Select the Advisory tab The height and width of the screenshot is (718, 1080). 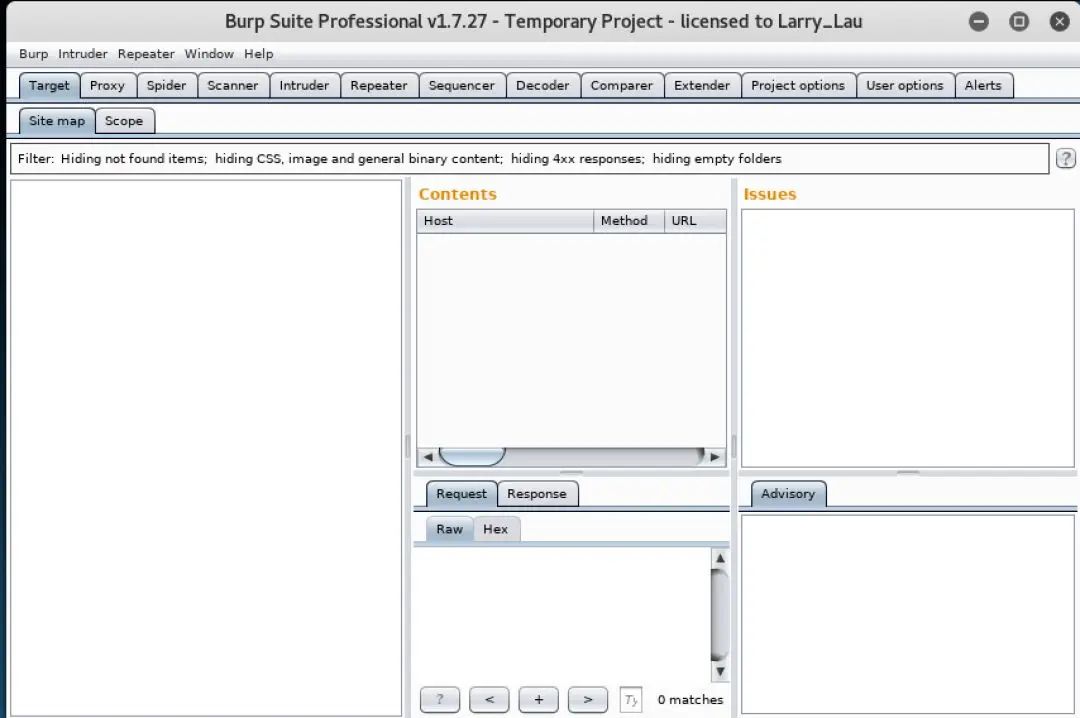pyautogui.click(x=788, y=493)
